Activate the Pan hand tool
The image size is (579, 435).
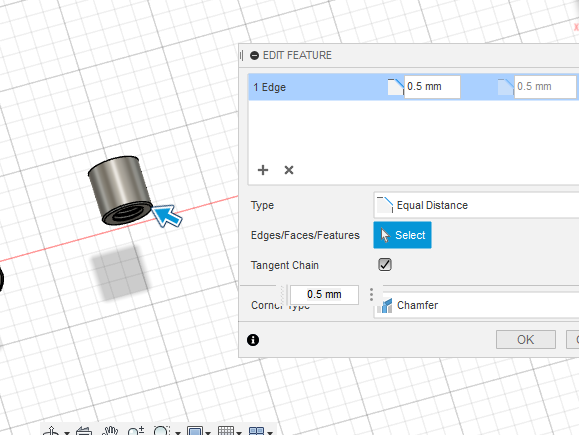110,431
